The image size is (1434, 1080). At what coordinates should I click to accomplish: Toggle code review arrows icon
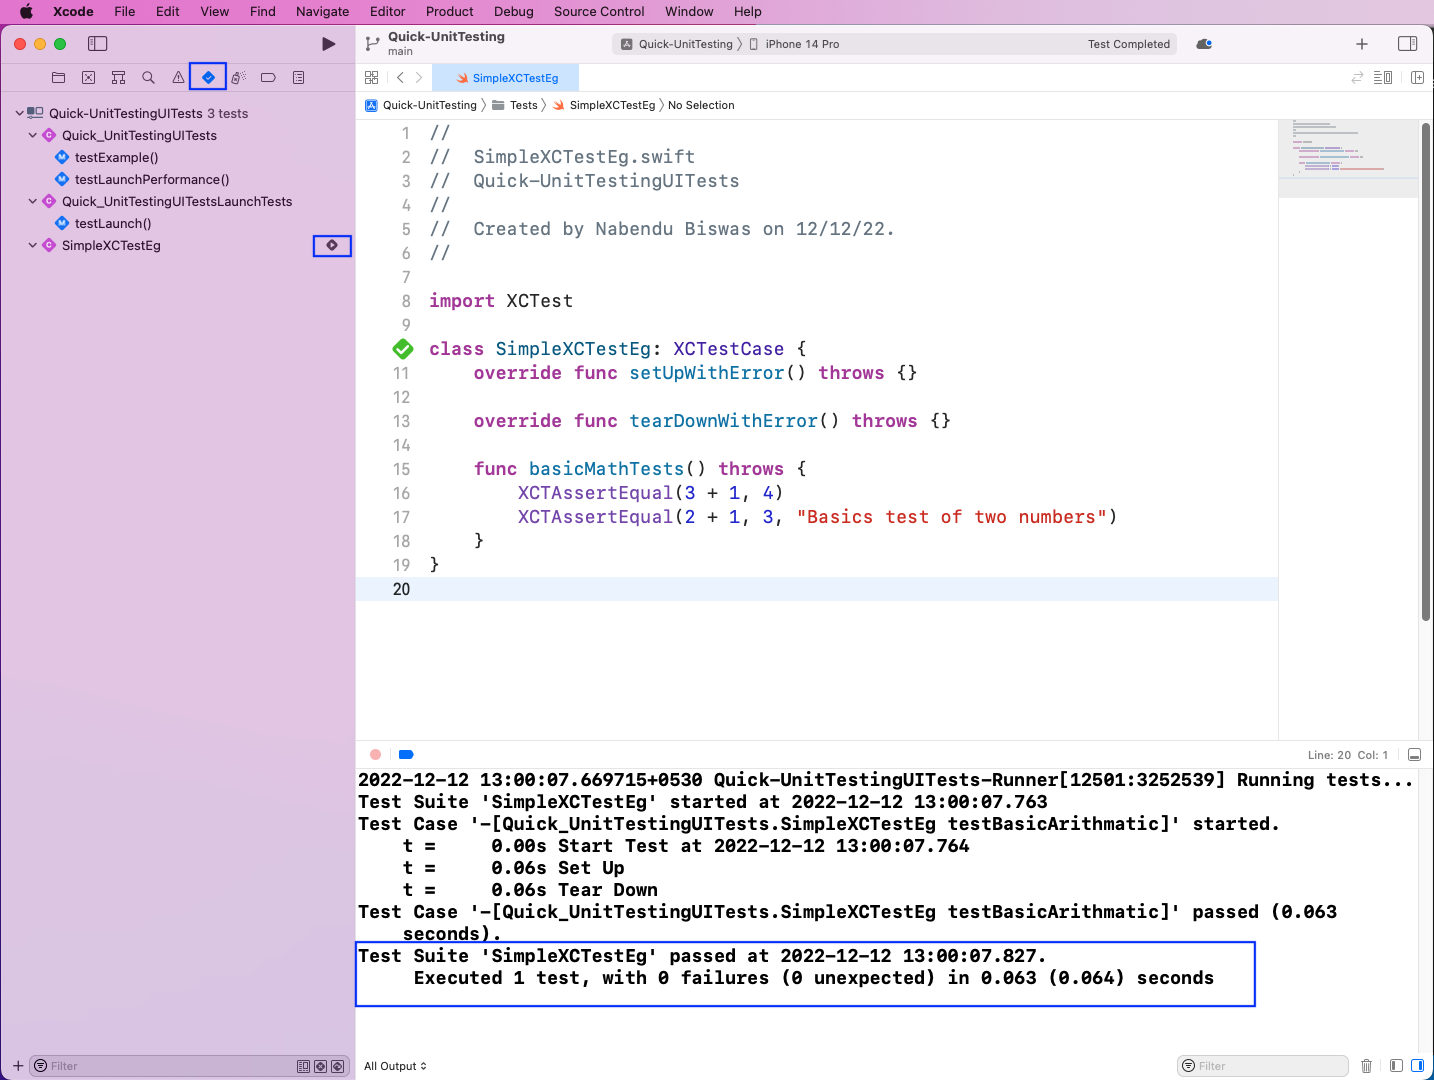pos(1357,77)
